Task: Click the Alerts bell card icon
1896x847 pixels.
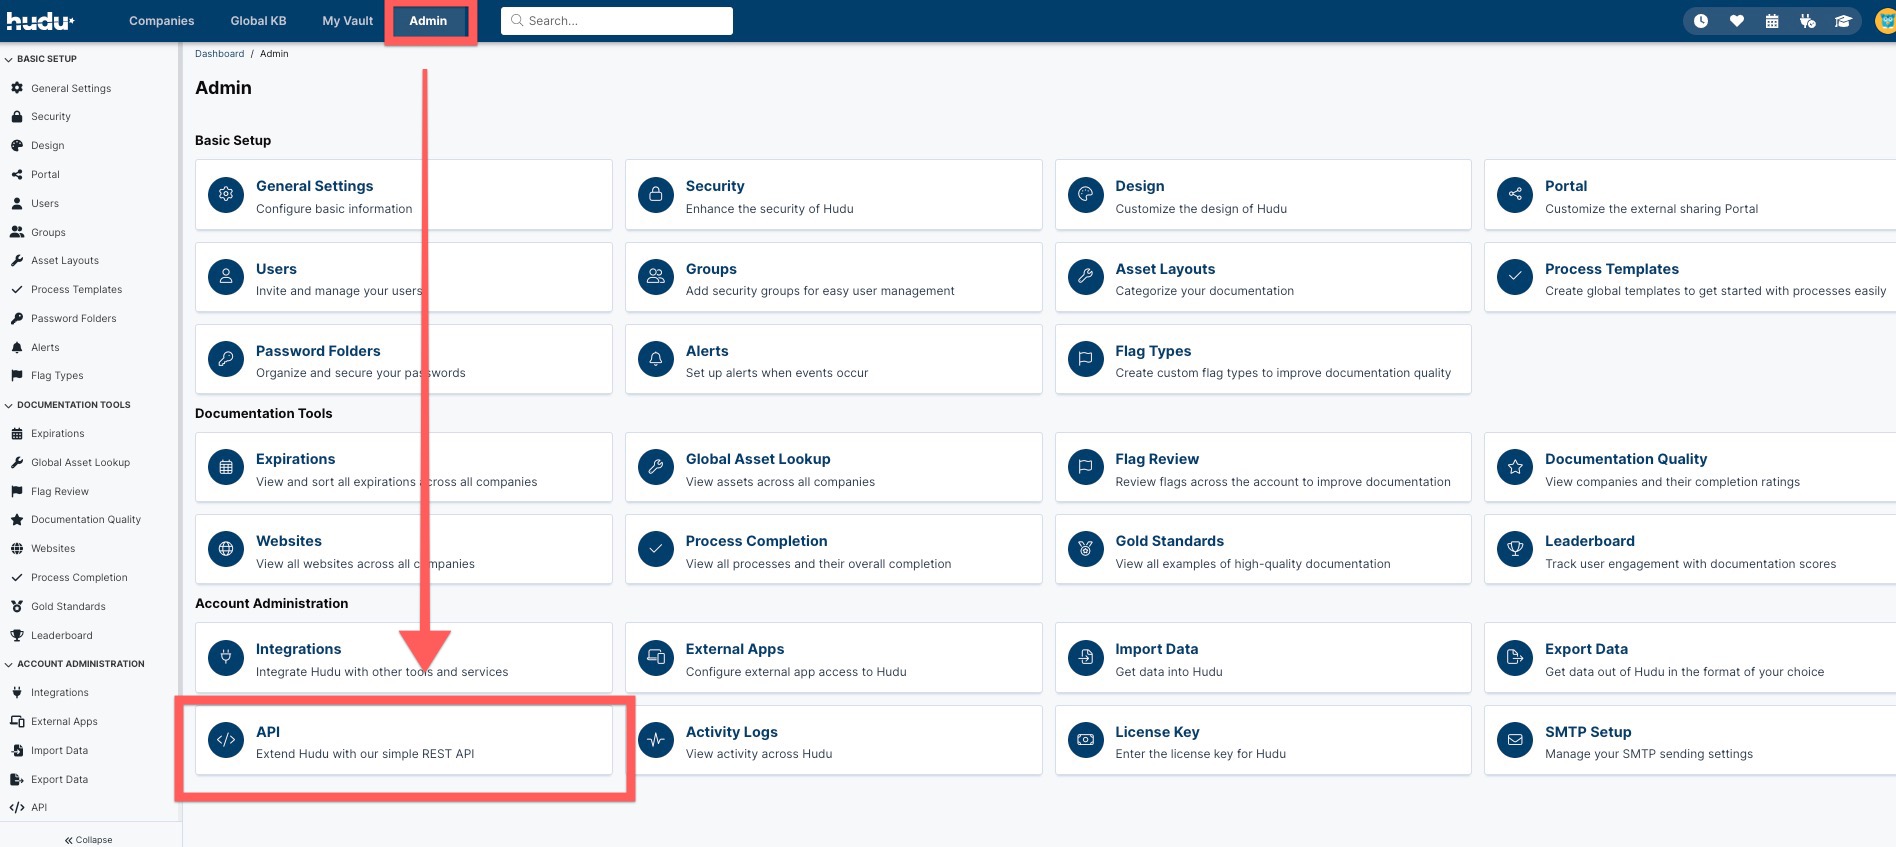Action: (656, 359)
